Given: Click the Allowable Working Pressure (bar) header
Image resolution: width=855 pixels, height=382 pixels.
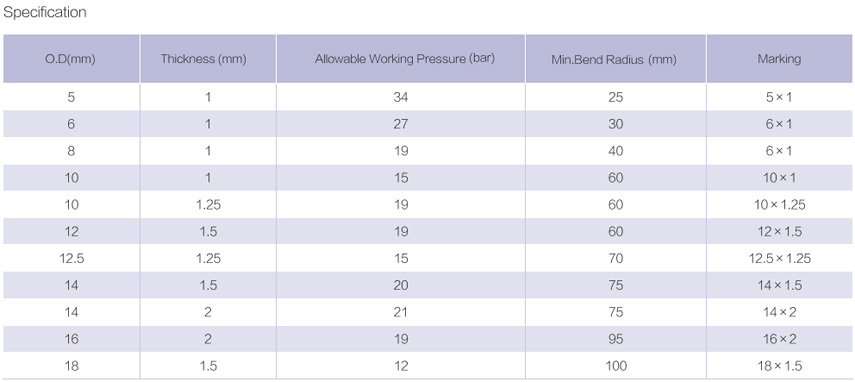Looking at the screenshot, I should [x=401, y=59].
